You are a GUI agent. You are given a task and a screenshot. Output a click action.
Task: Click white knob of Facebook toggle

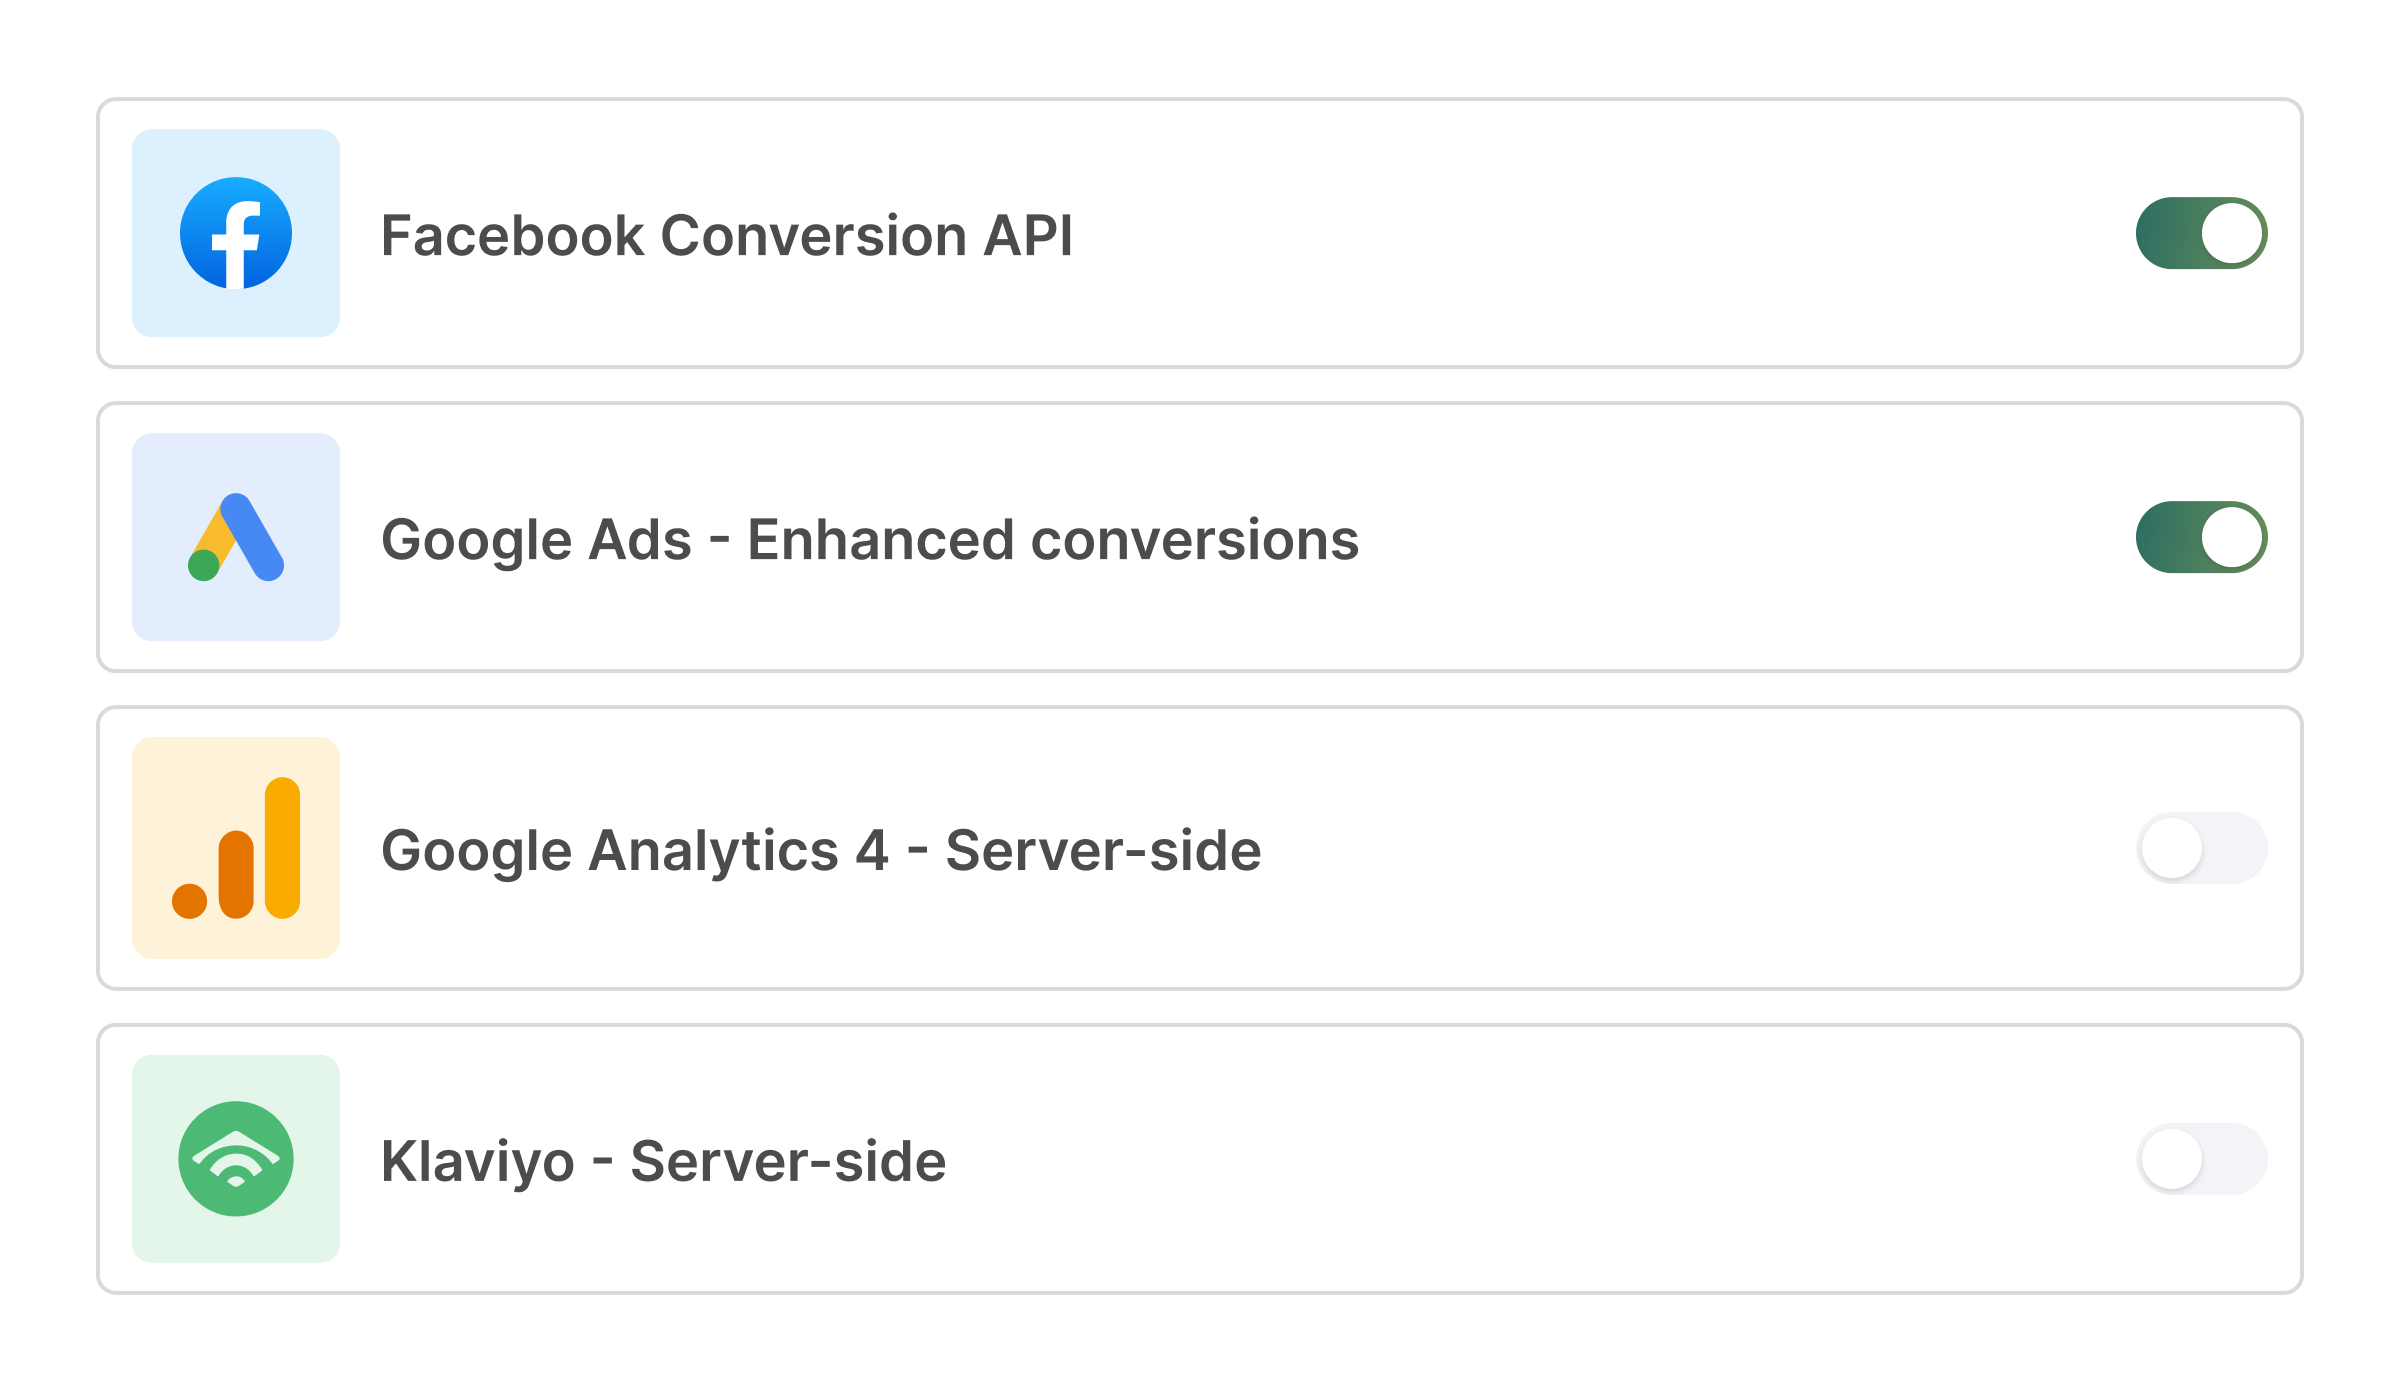point(2232,233)
